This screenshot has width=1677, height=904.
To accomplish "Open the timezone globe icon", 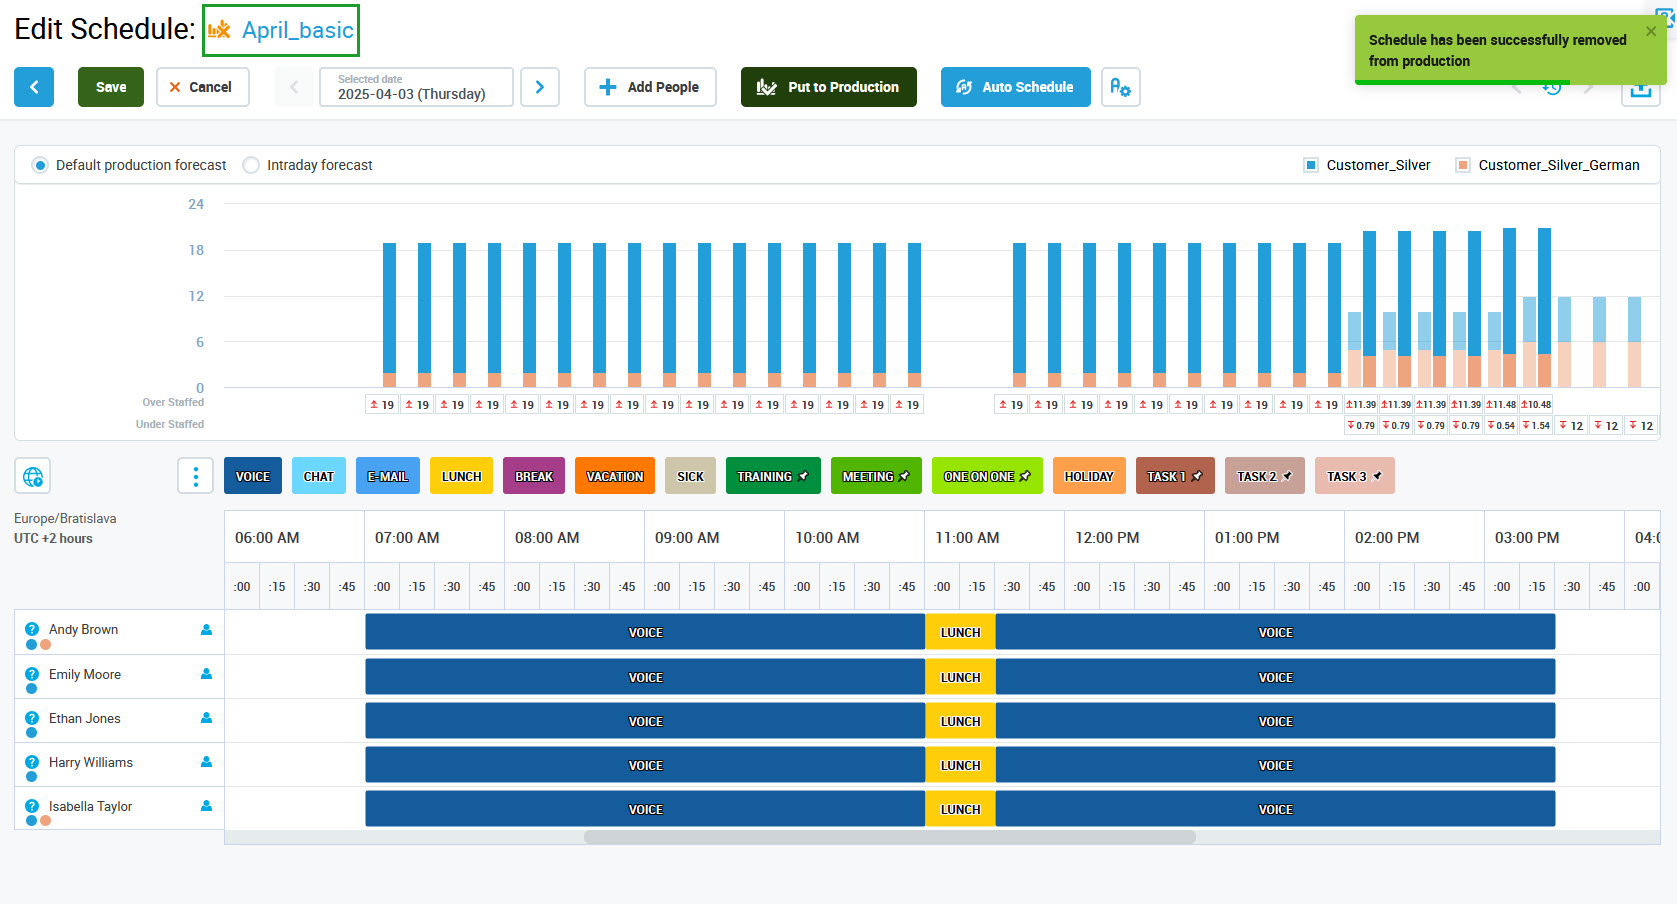I will pyautogui.click(x=32, y=477).
